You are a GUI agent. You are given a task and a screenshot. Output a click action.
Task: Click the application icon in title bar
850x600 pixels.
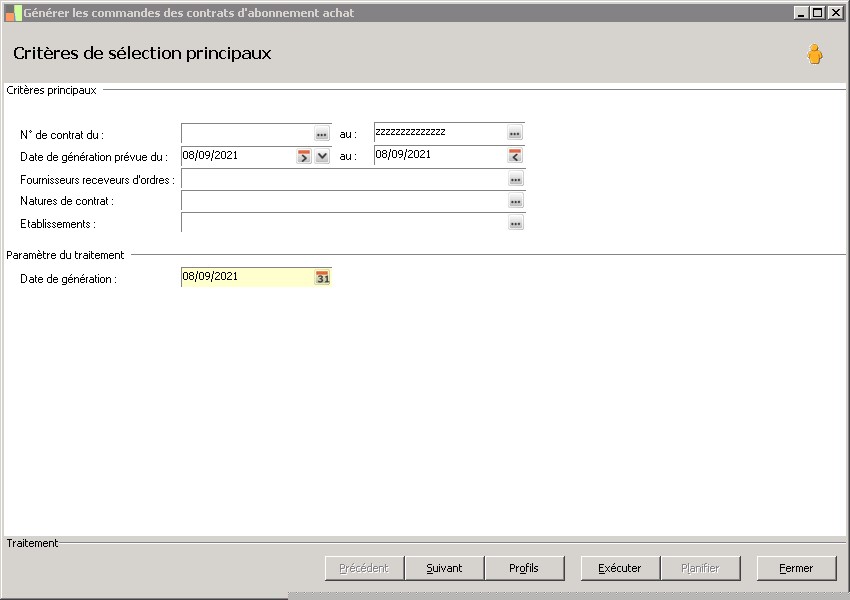tap(13, 13)
